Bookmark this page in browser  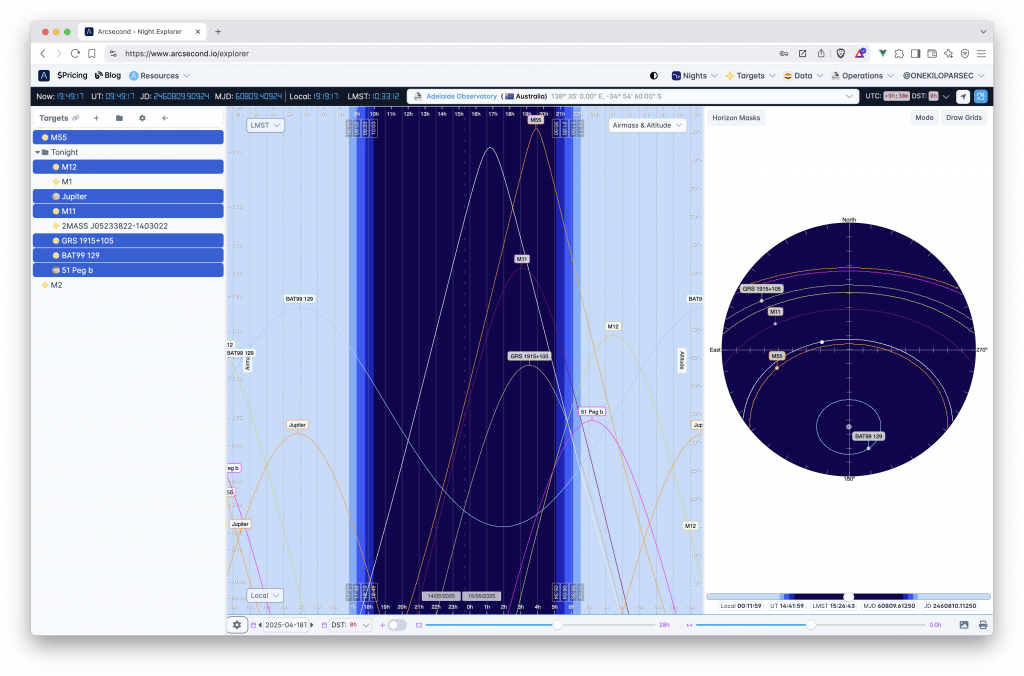click(92, 54)
